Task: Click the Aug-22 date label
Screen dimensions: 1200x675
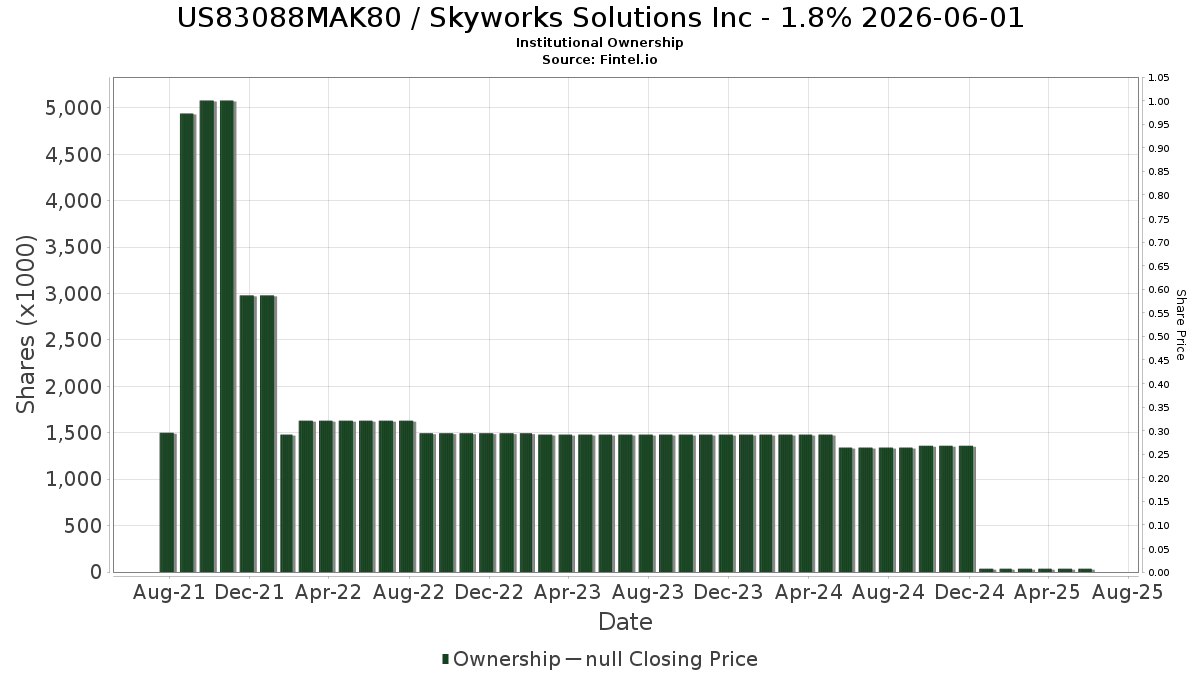Action: click(408, 592)
